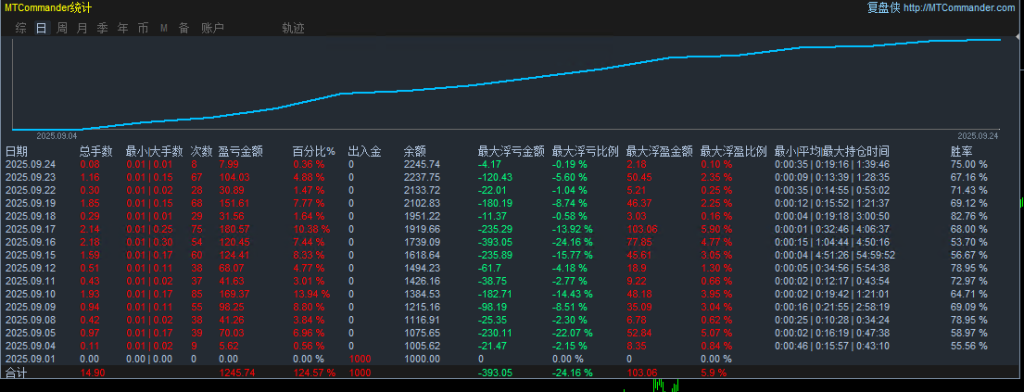Select the 2025.09.19 row date
Image resolution: width=1024 pixels, height=392 pixels.
point(30,203)
